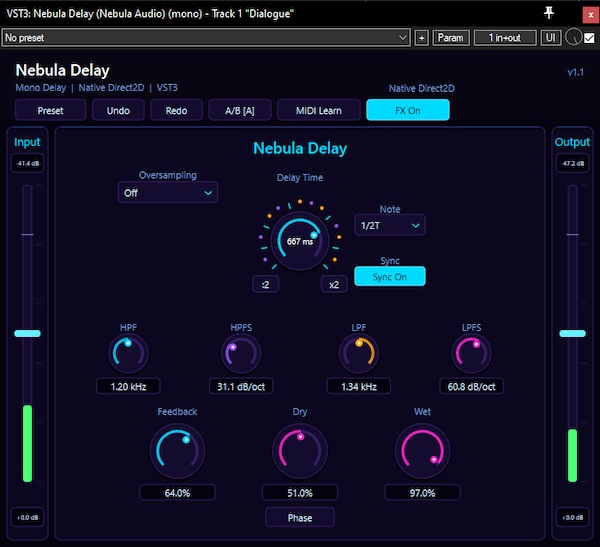
Task: Click the 64.0% Feedback value field
Action: 177,493
